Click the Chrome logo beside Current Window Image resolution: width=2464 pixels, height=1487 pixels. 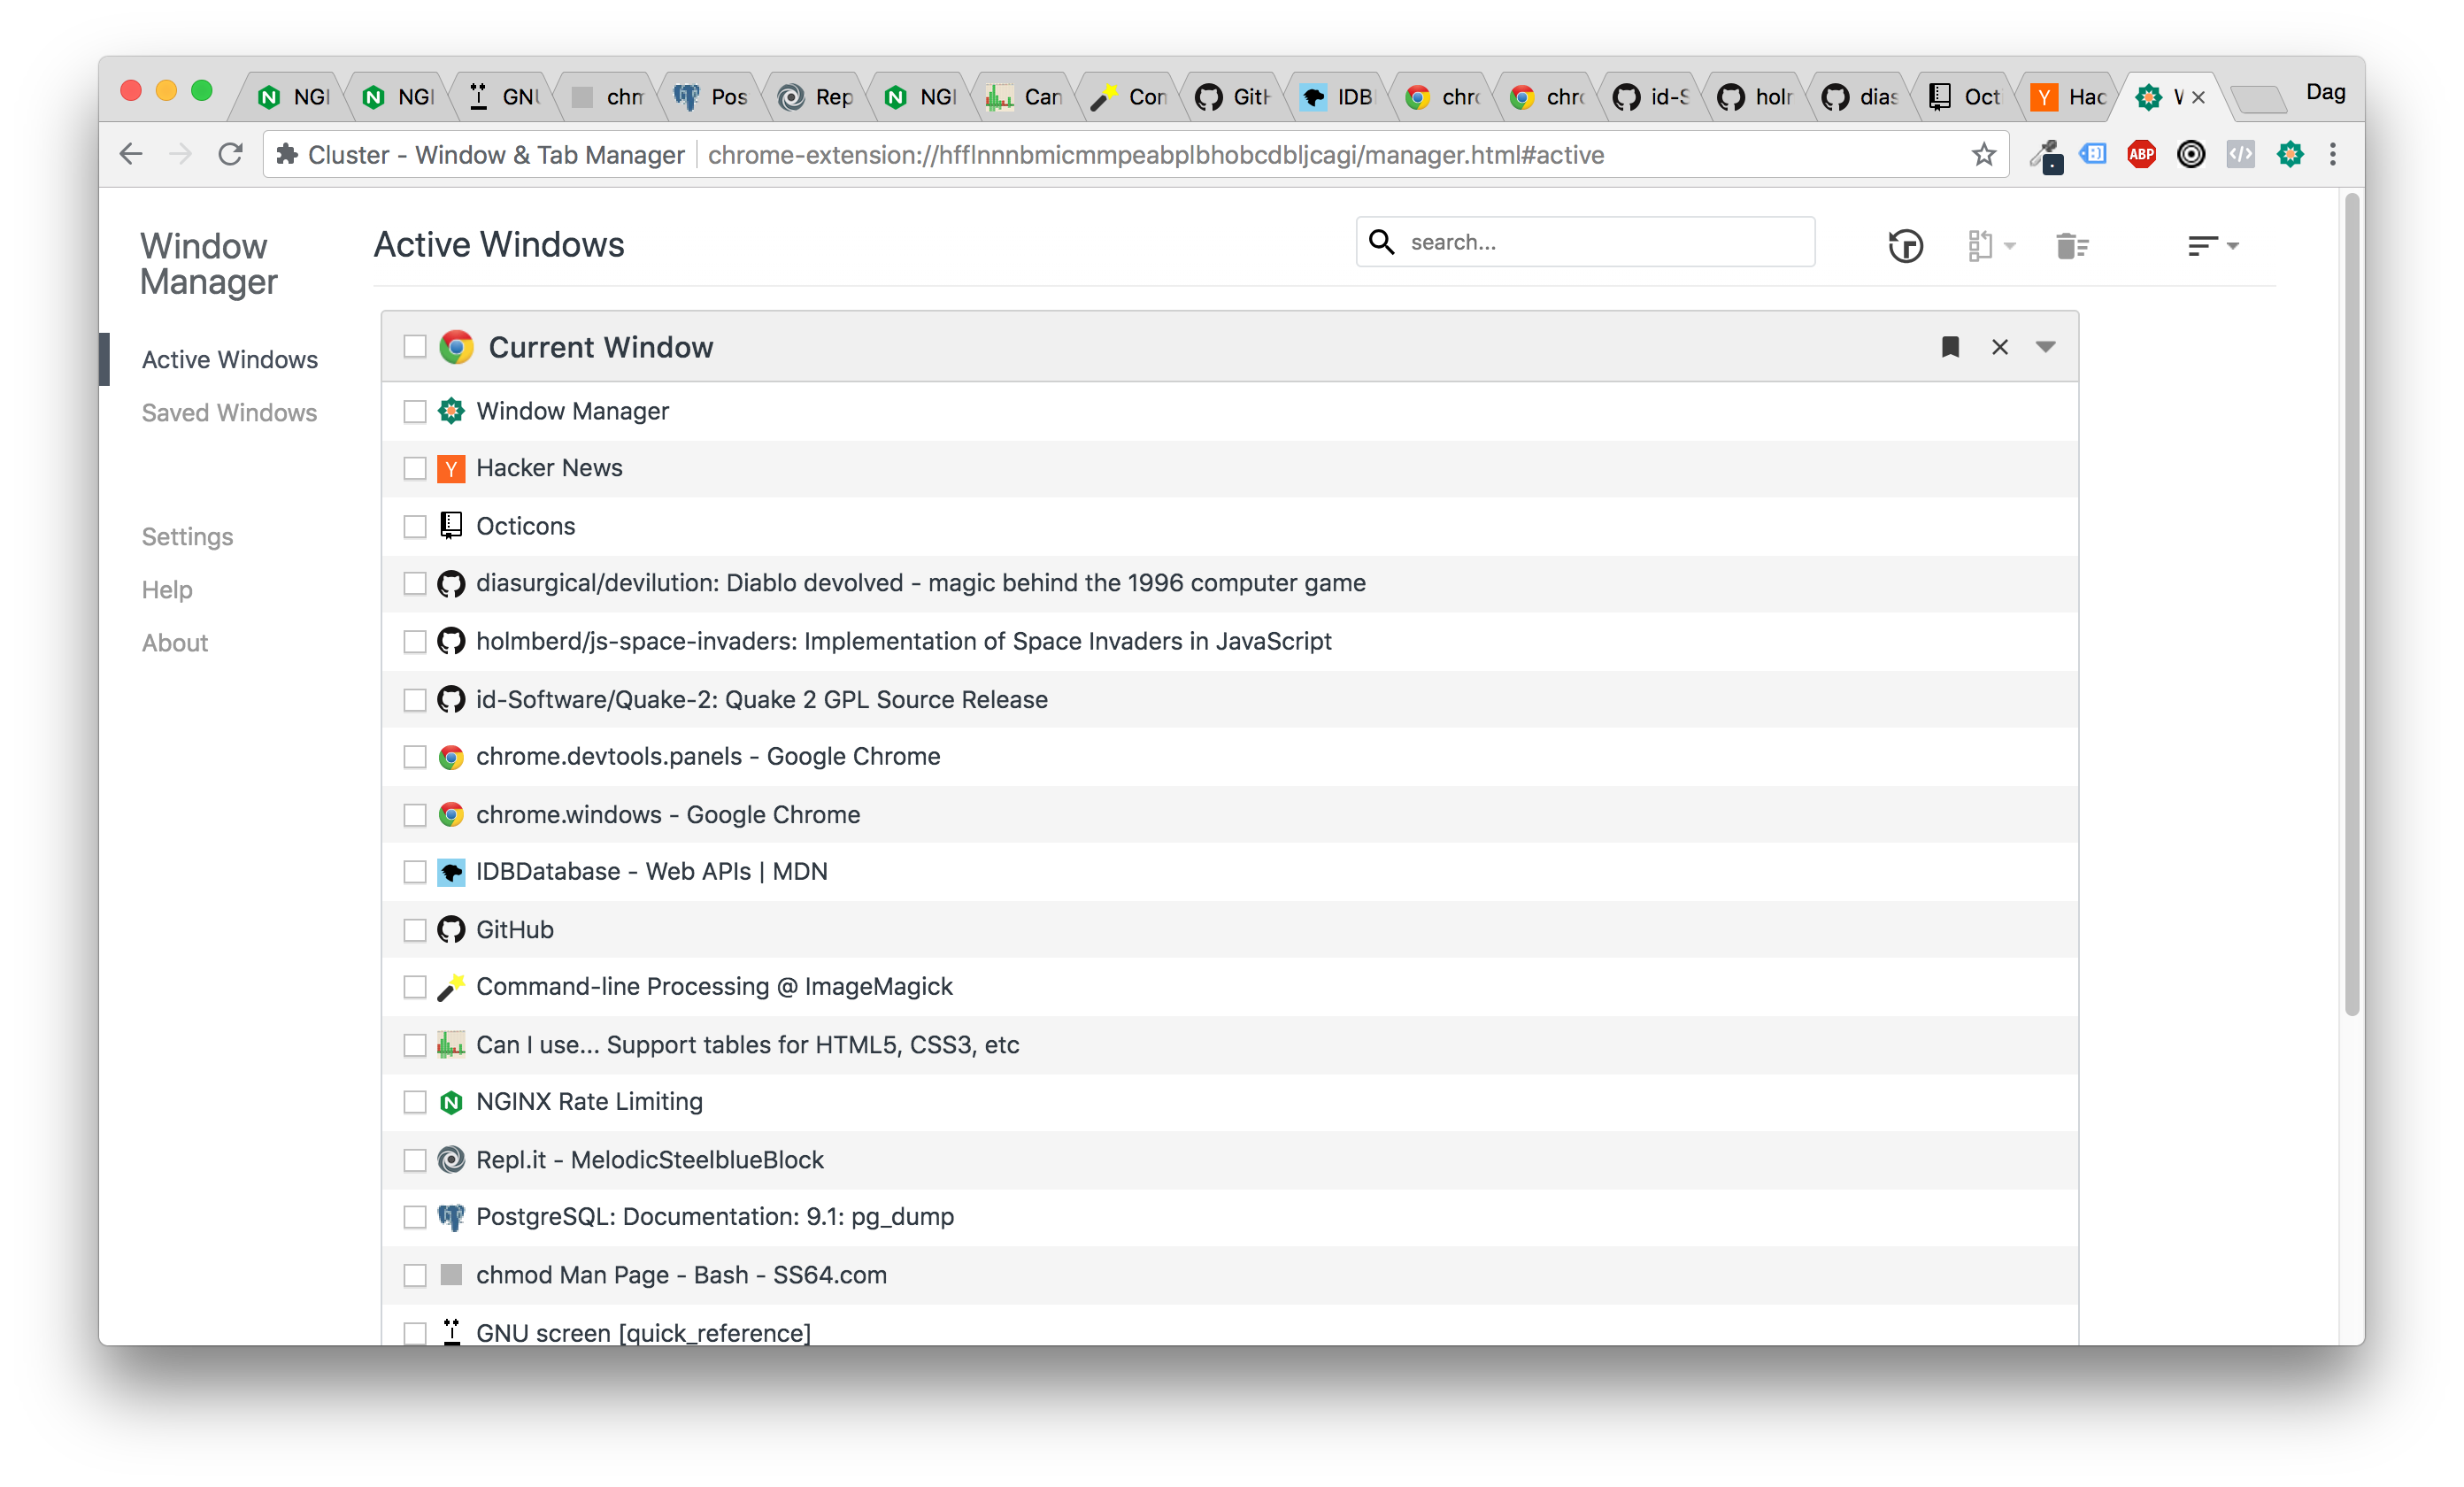click(x=456, y=347)
